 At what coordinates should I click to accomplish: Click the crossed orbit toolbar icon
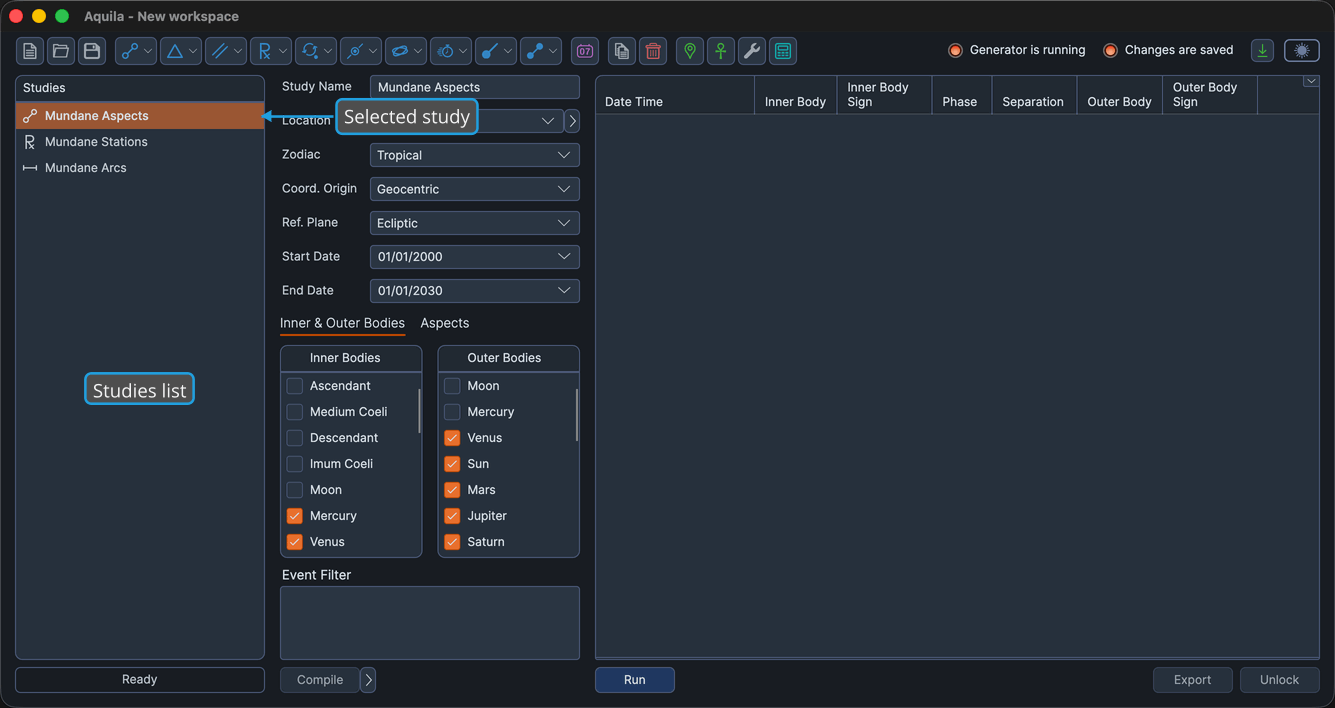[x=354, y=51]
